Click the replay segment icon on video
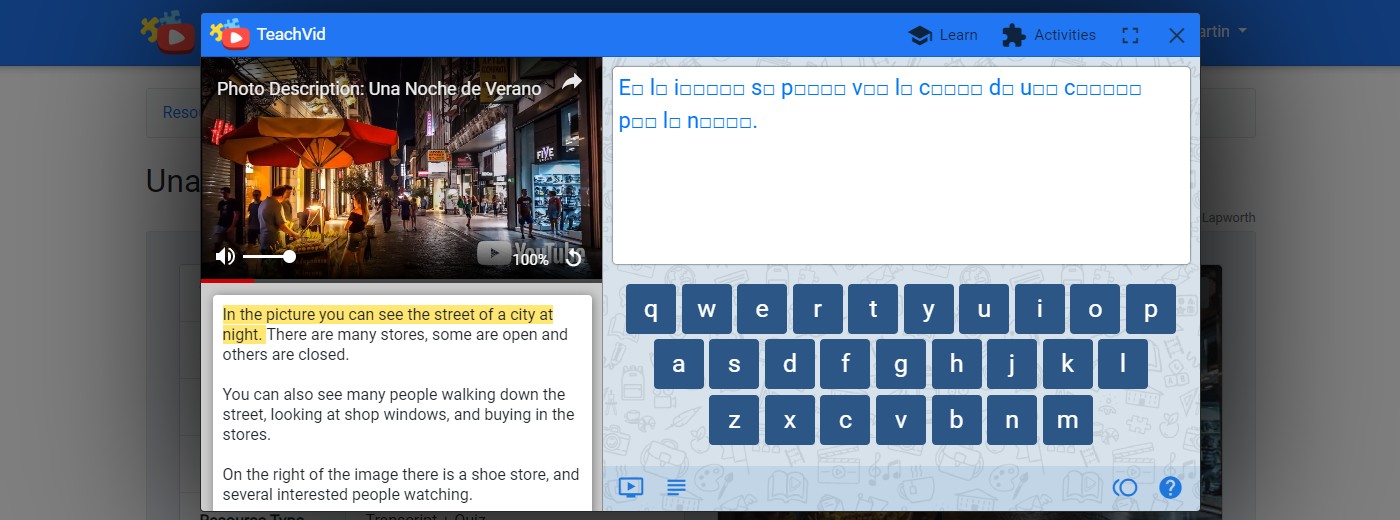The height and width of the screenshot is (520, 1400). pos(573,258)
